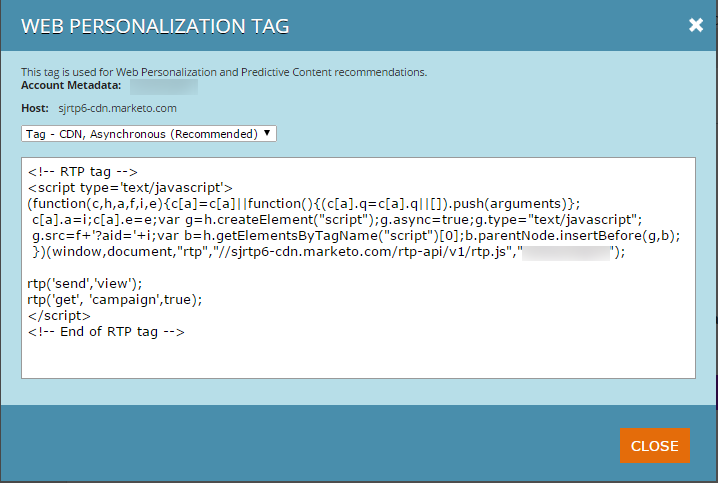718x483 pixels.
Task: Click the tag description sentence about Predictive Content
Action: tap(224, 72)
